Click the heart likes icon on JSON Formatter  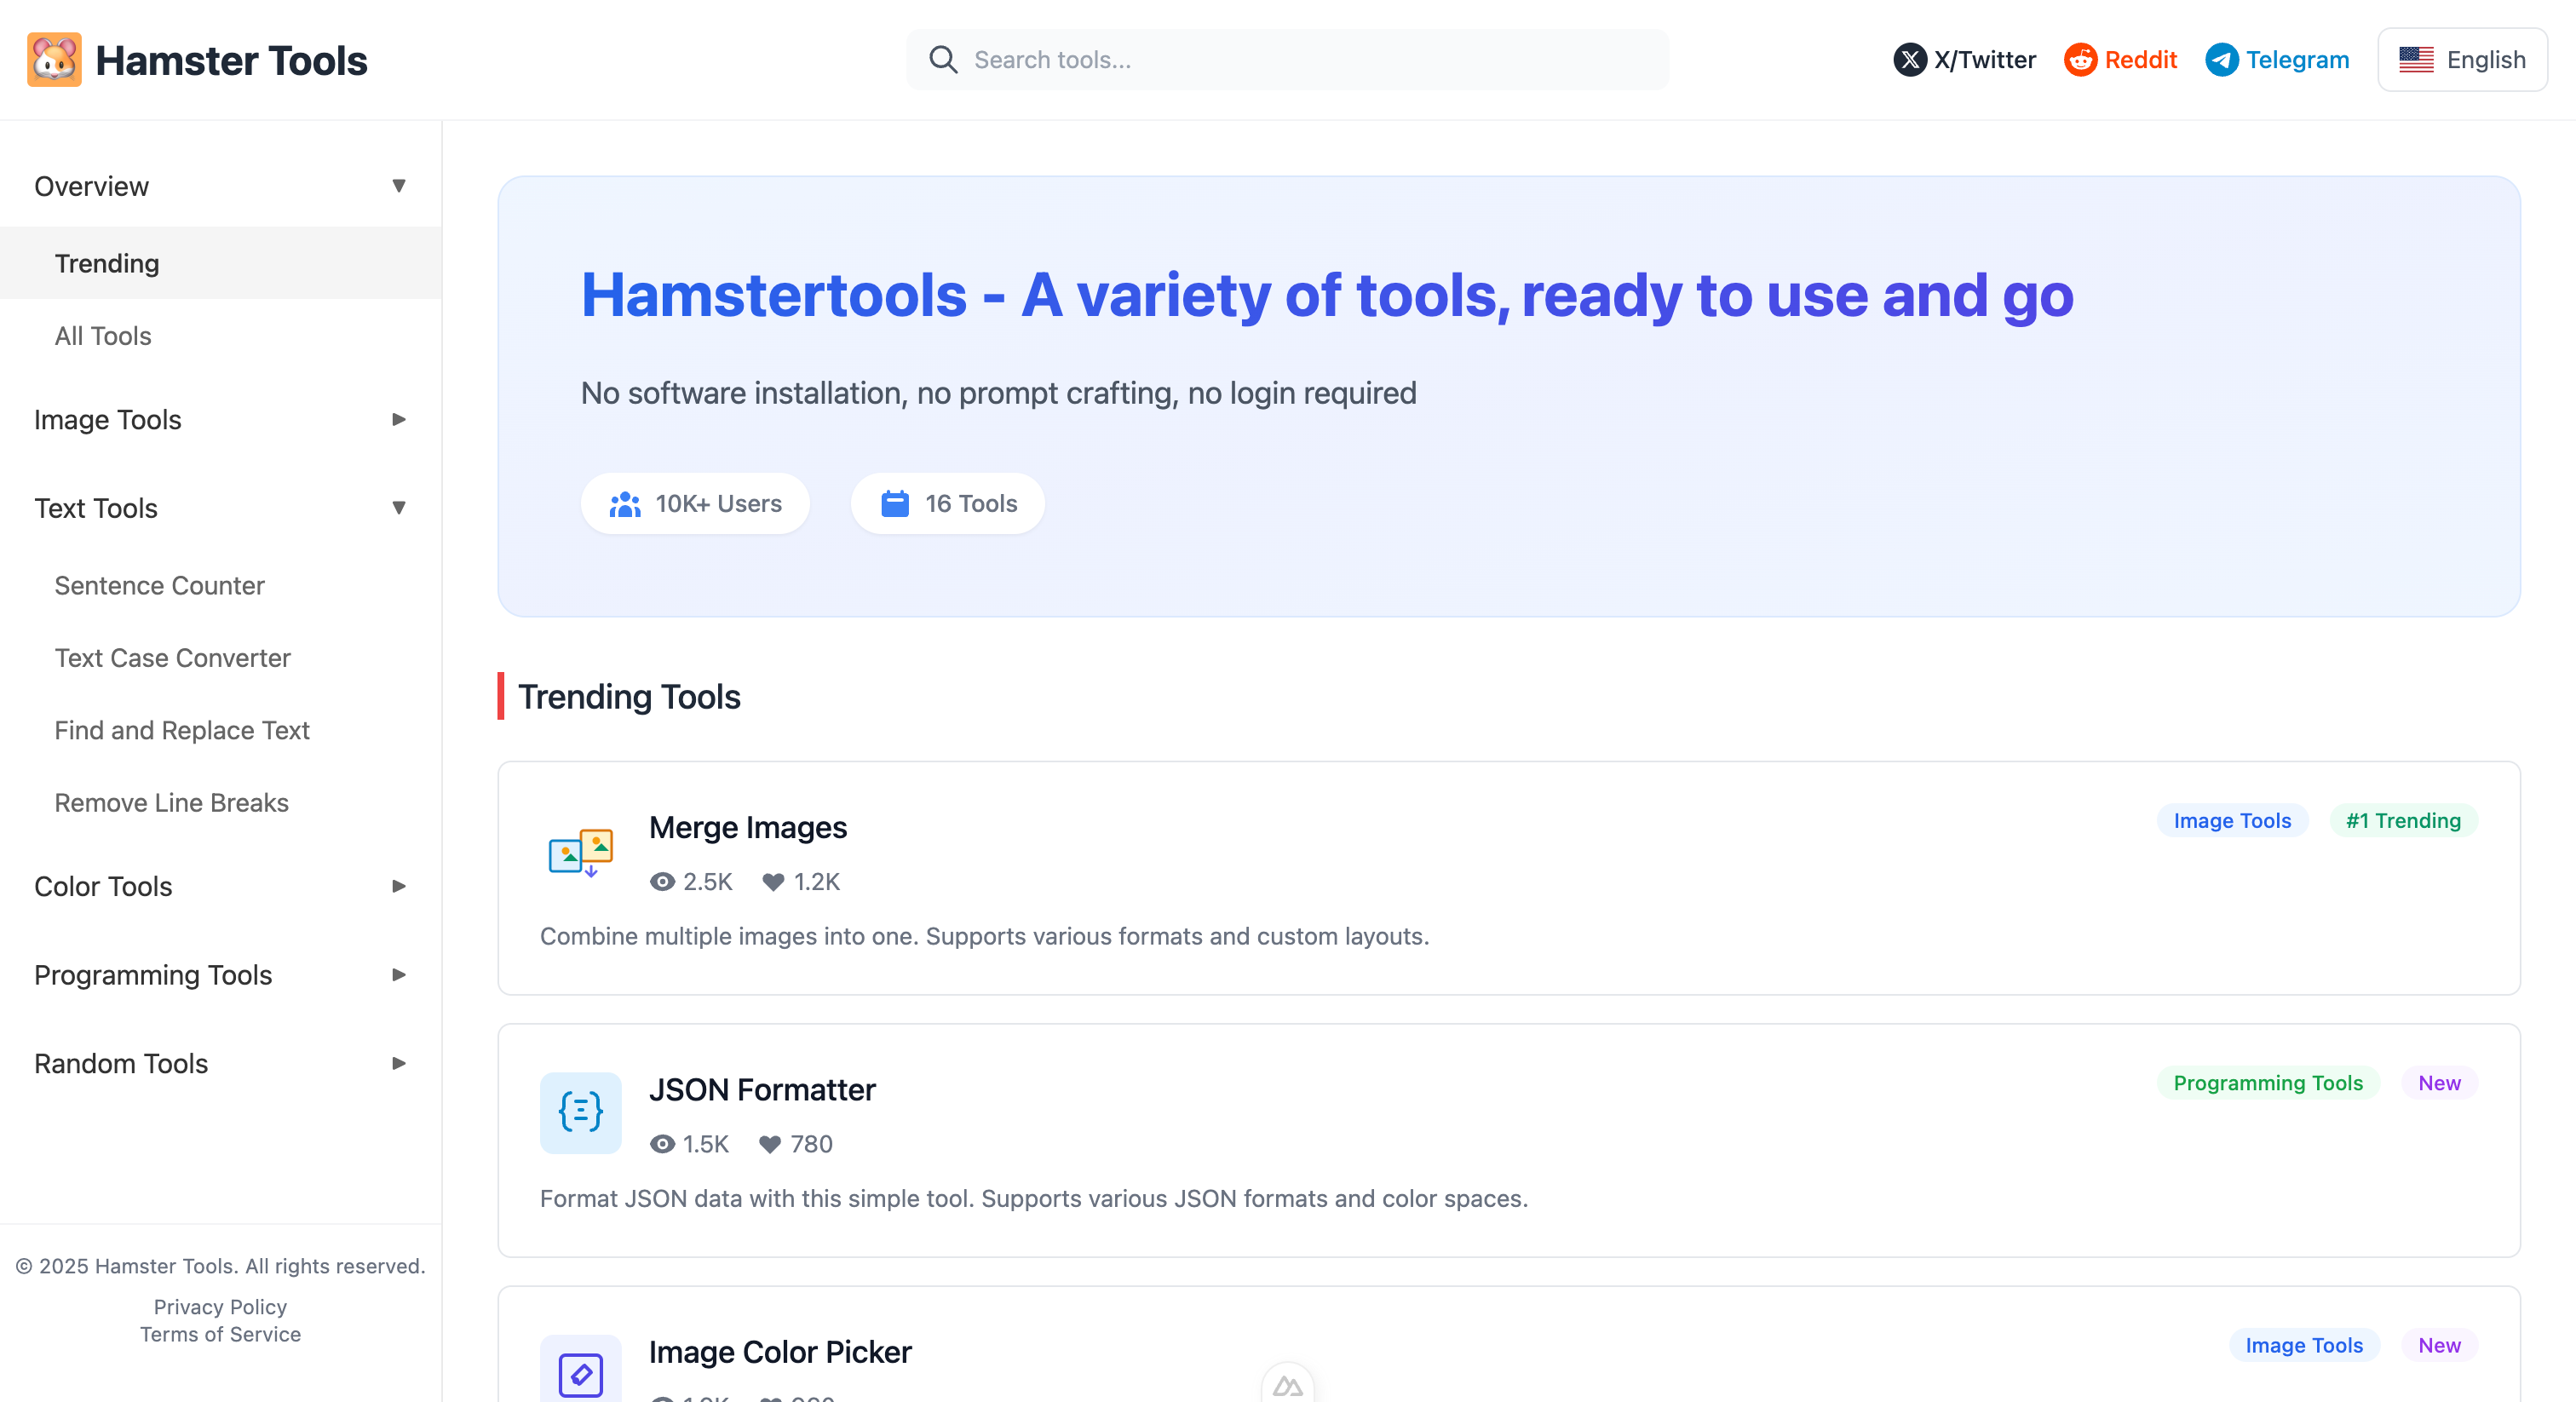click(770, 1144)
